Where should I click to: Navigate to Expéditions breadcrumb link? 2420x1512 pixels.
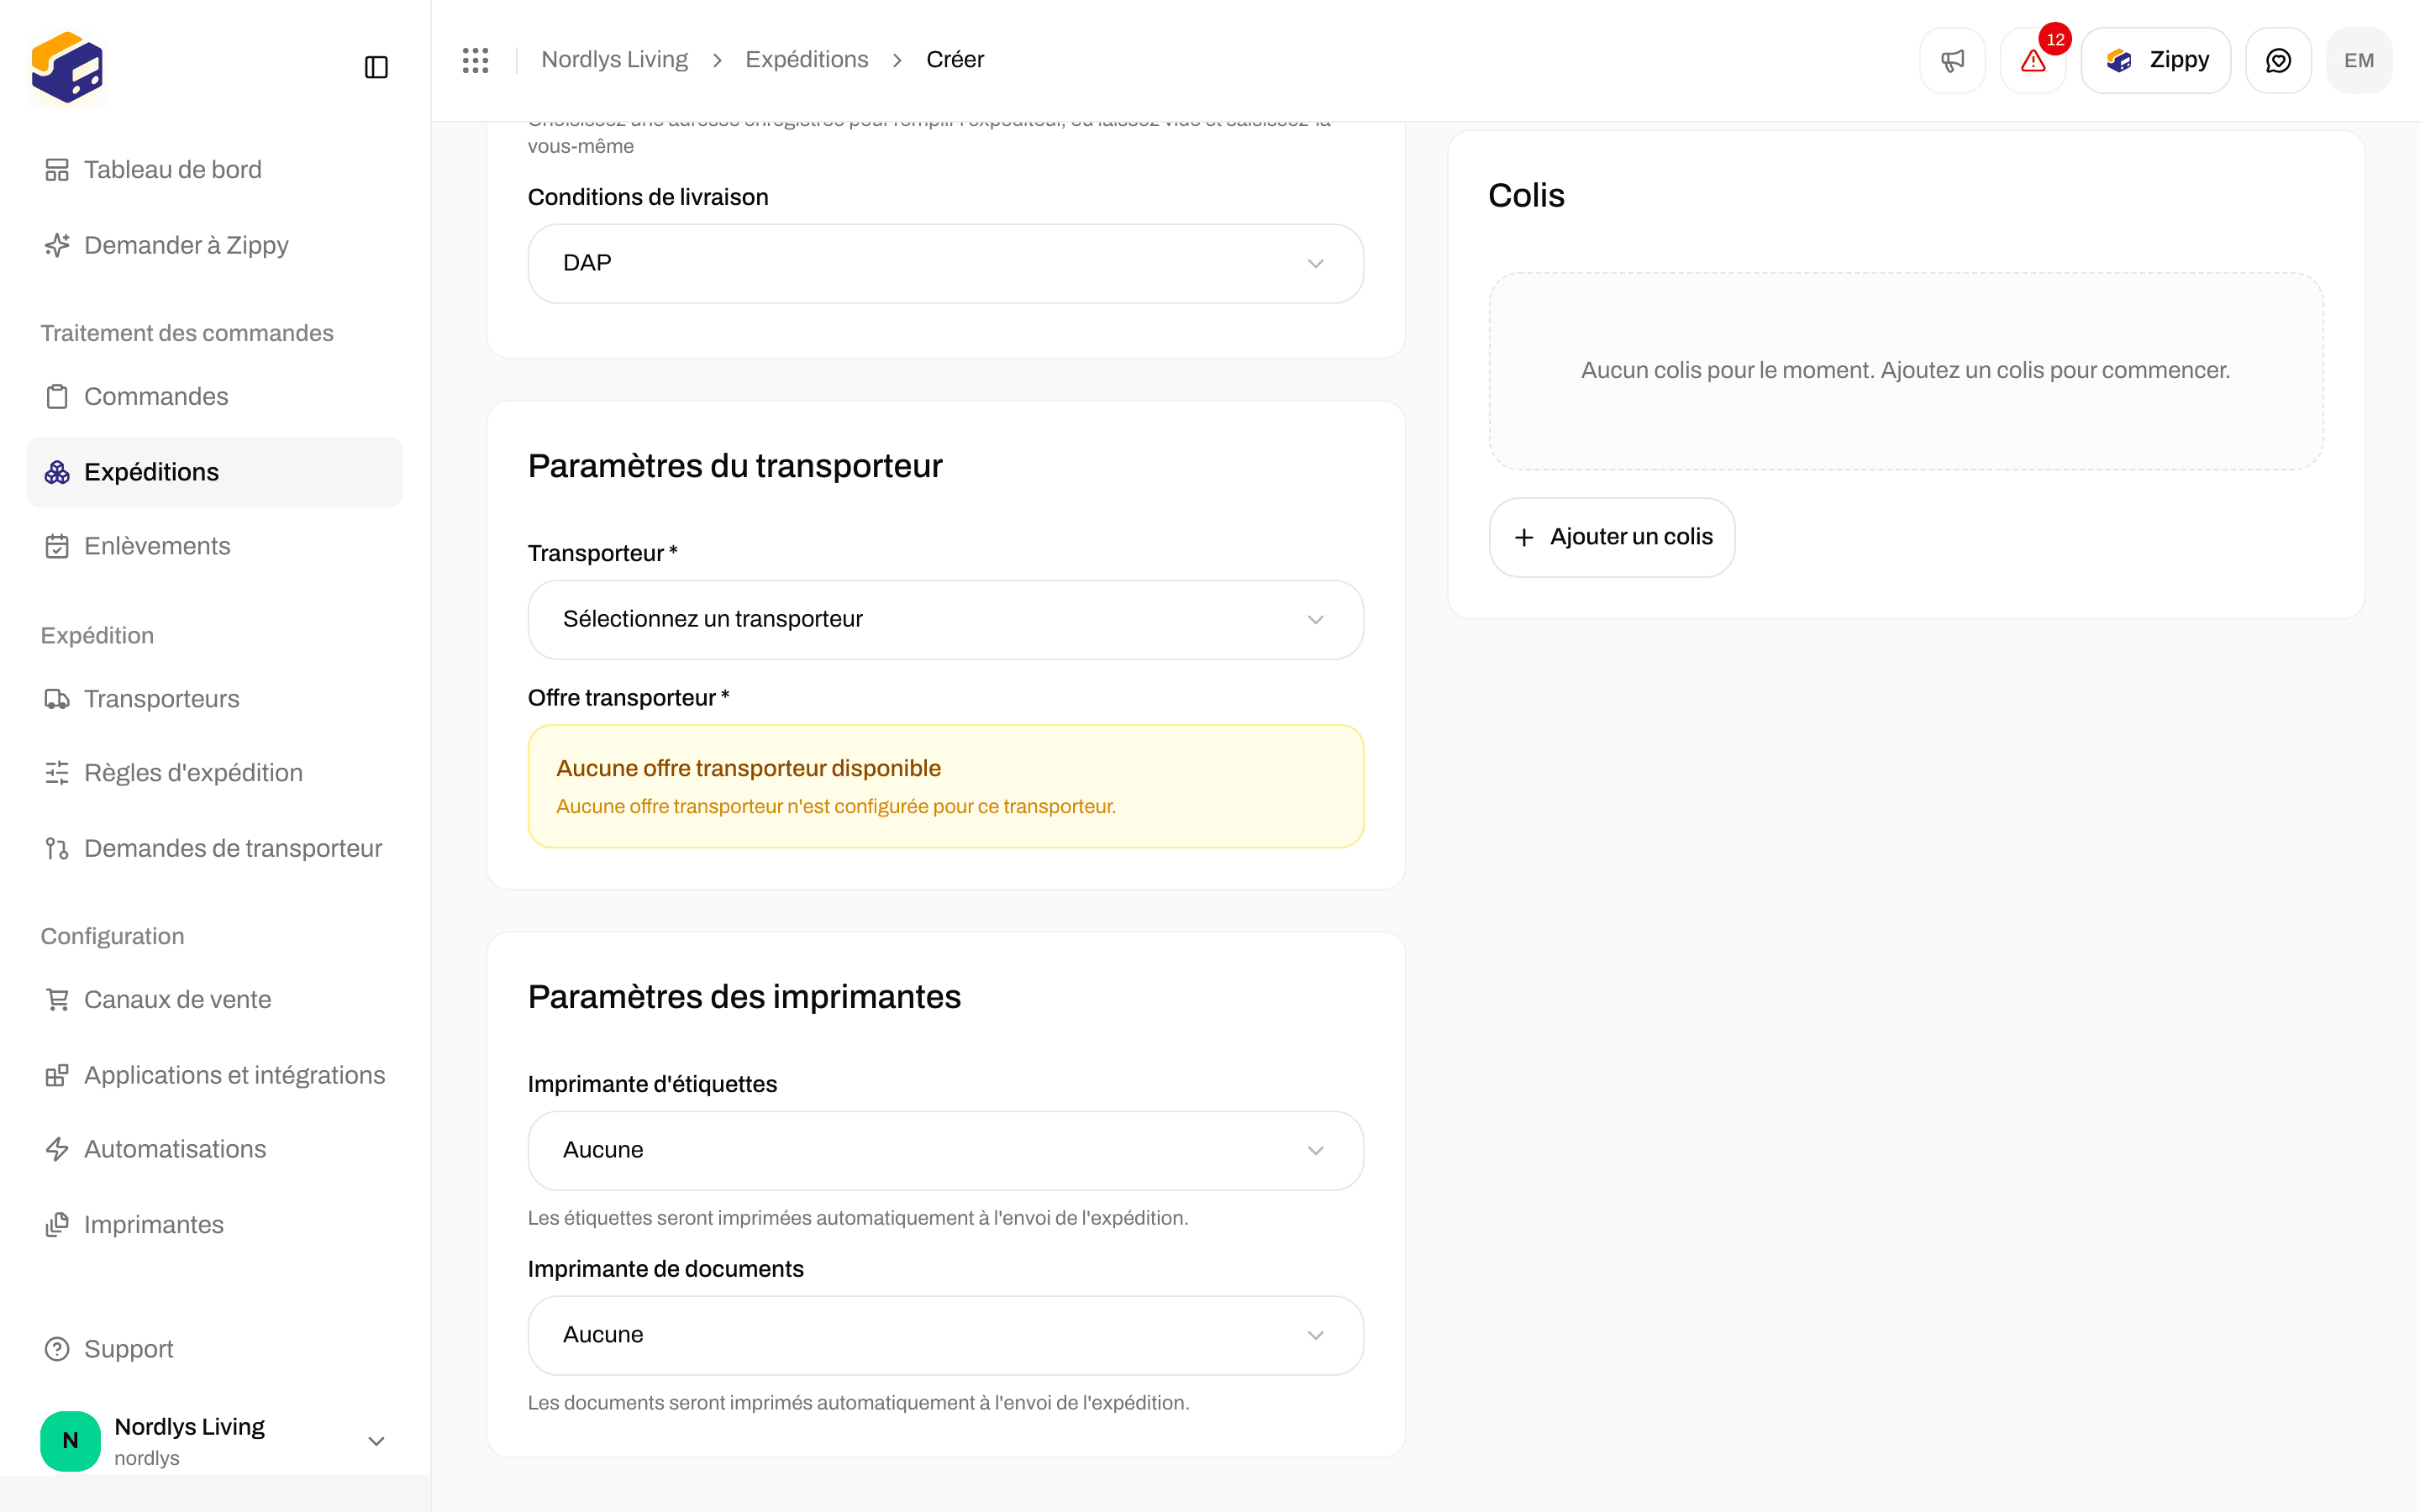tap(807, 60)
